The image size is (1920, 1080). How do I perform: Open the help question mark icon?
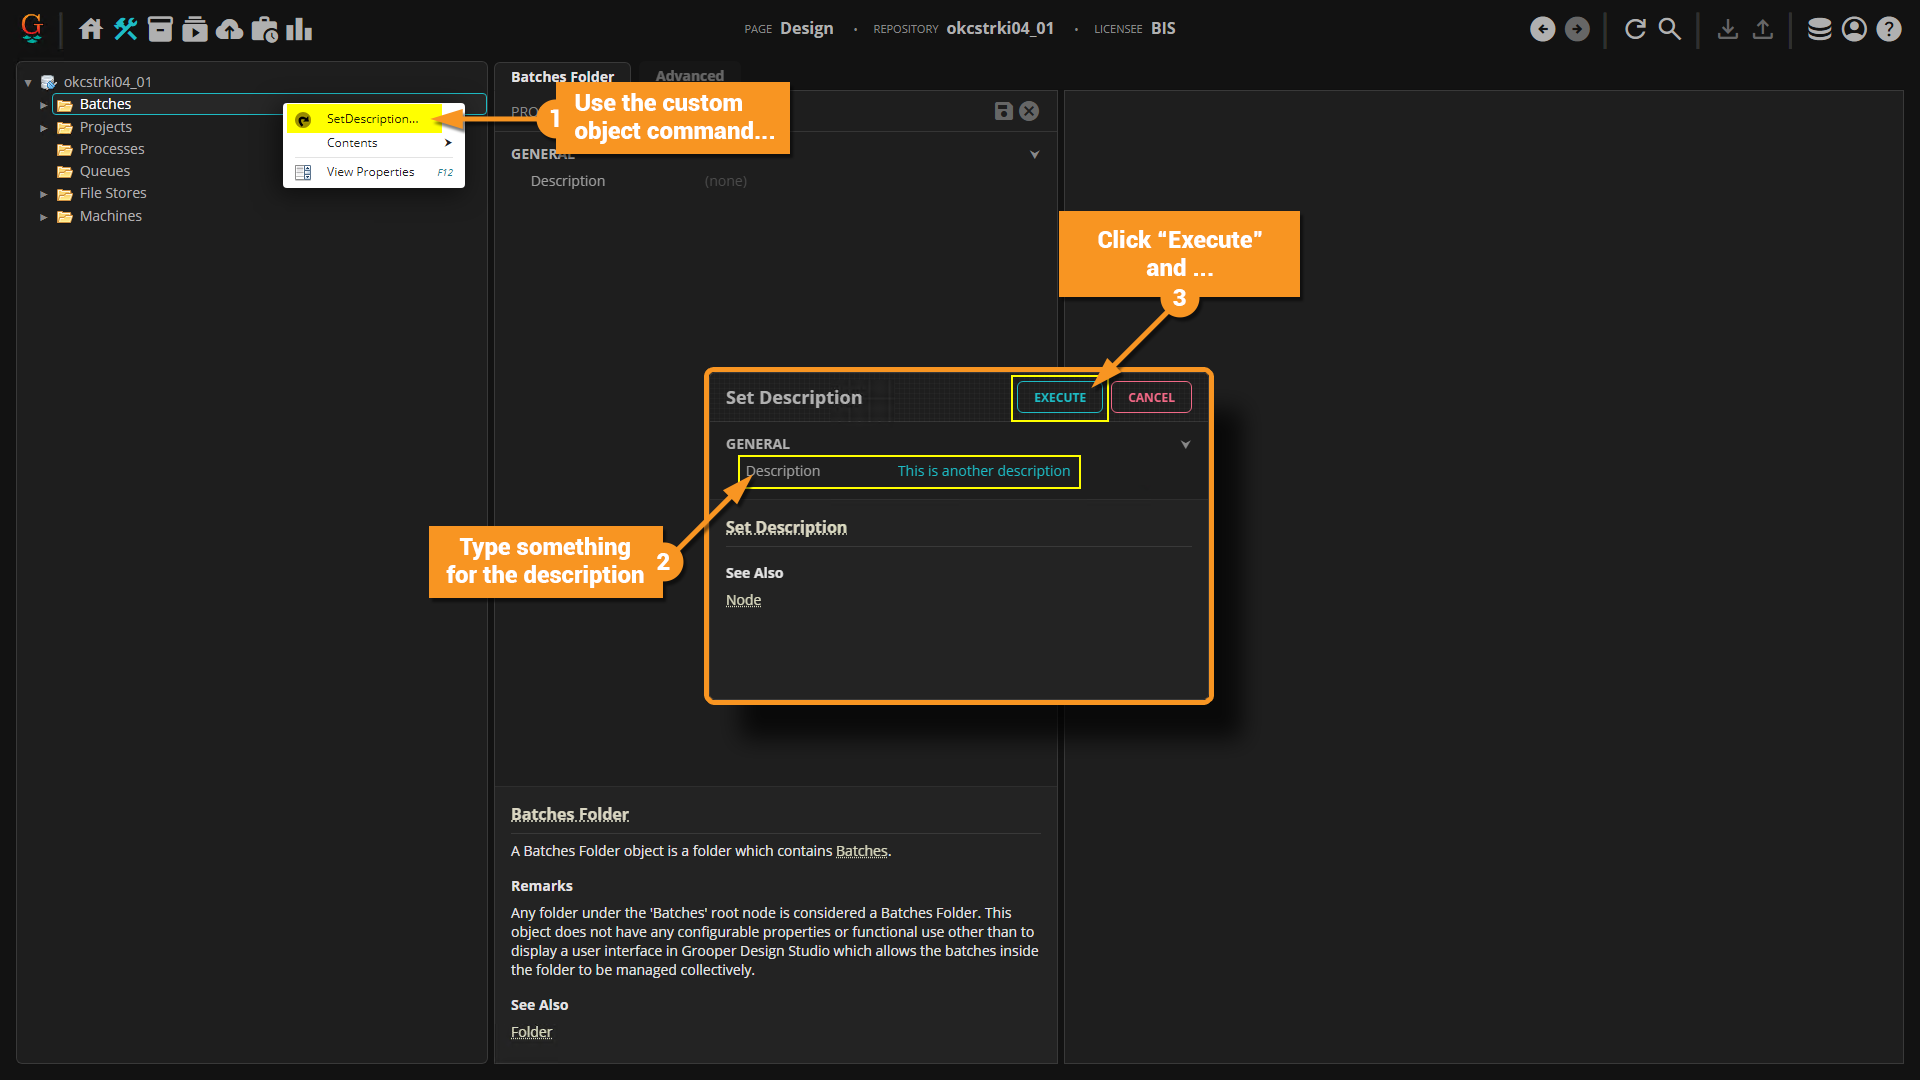pos(1888,29)
